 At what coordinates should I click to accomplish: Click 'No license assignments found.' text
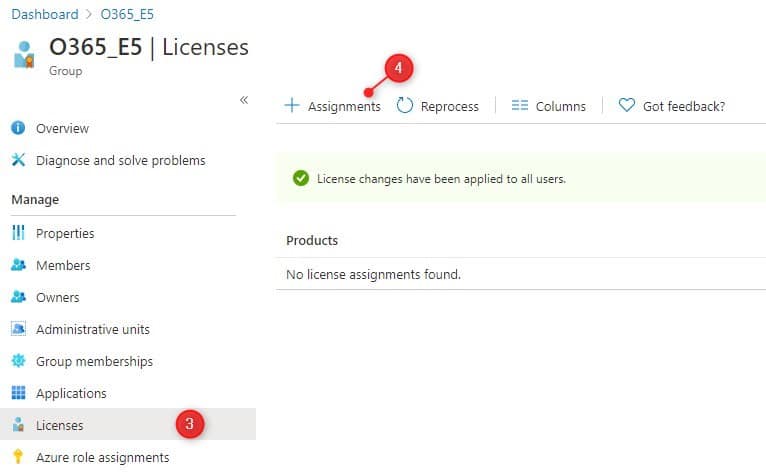coord(373,275)
